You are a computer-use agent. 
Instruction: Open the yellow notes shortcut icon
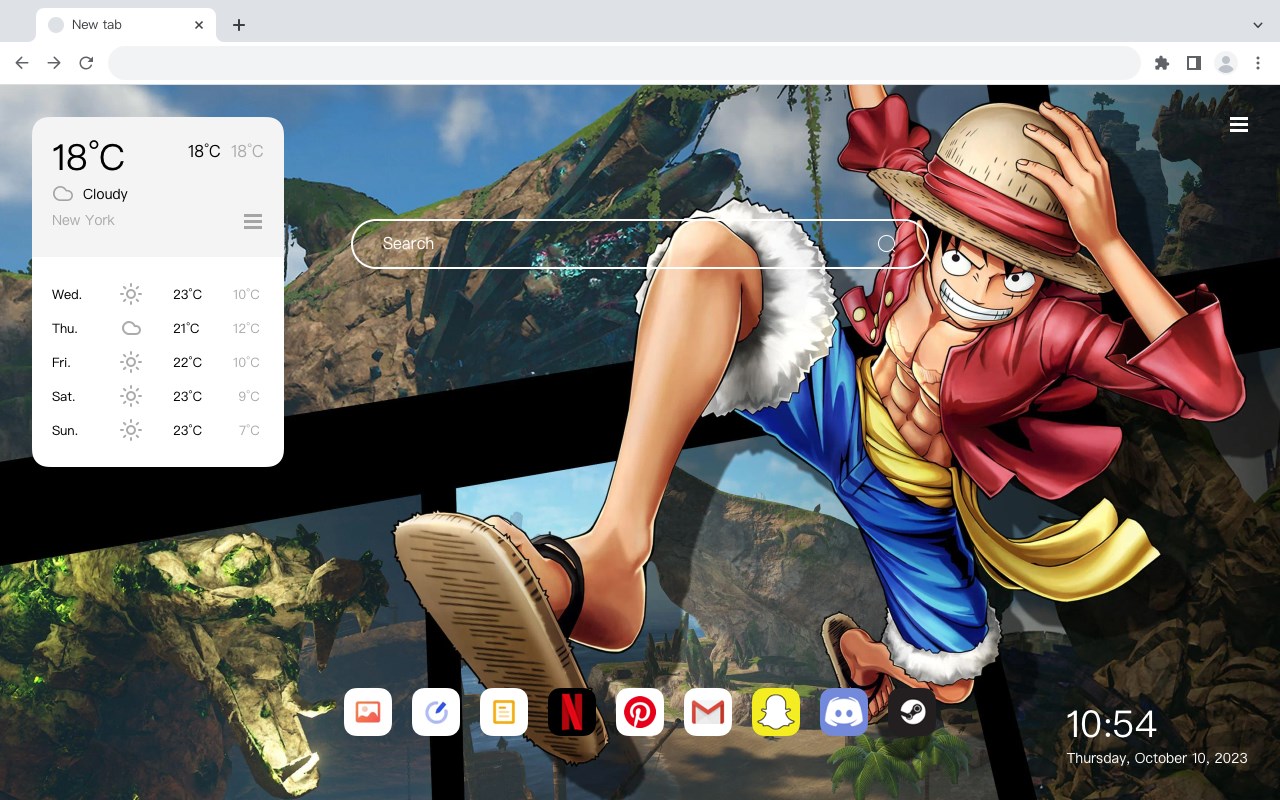click(x=504, y=712)
